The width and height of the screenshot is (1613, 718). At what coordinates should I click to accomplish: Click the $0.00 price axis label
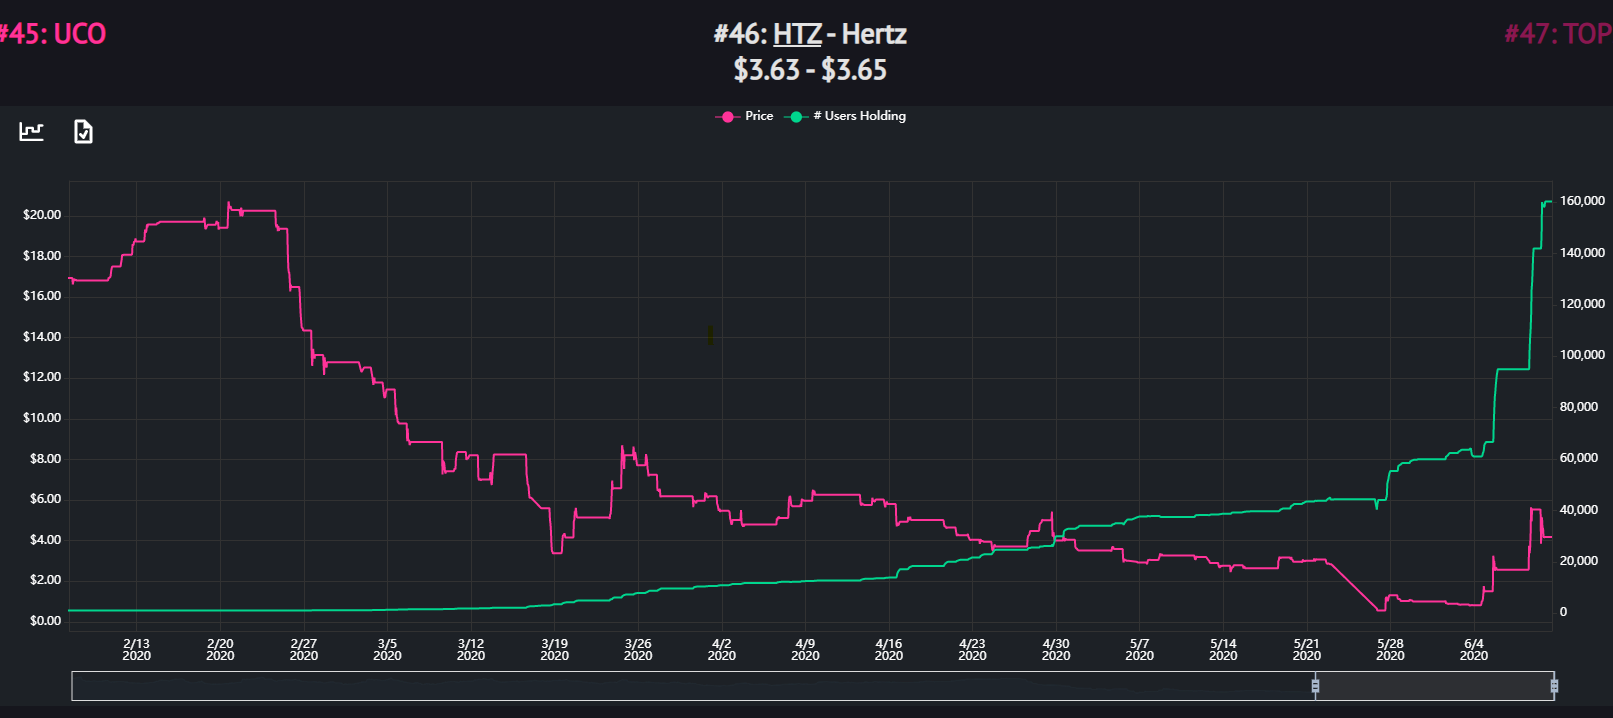coord(45,621)
